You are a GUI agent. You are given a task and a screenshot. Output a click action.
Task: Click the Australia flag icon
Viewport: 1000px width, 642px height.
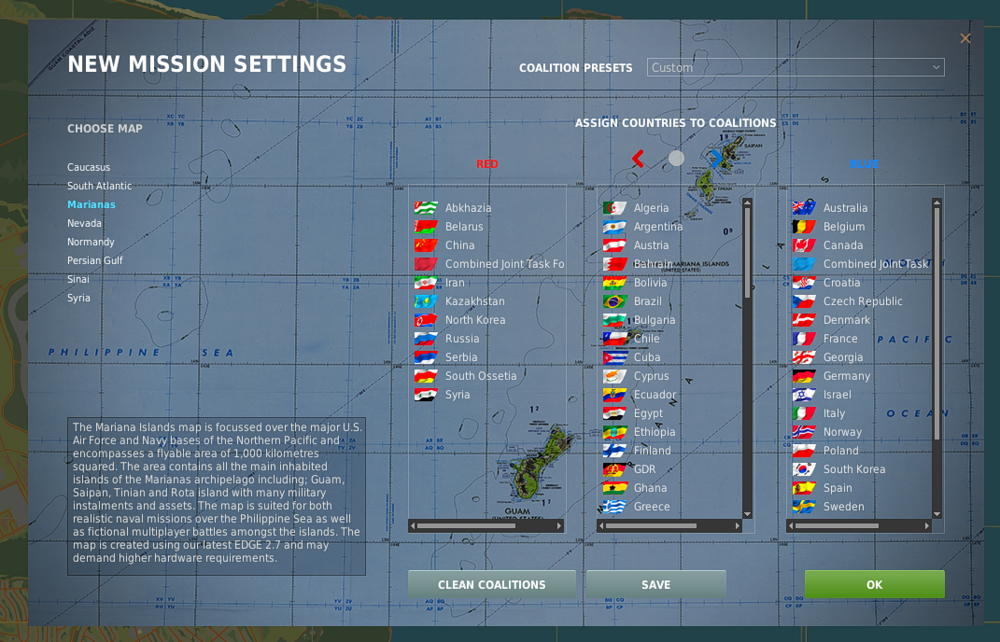(804, 208)
